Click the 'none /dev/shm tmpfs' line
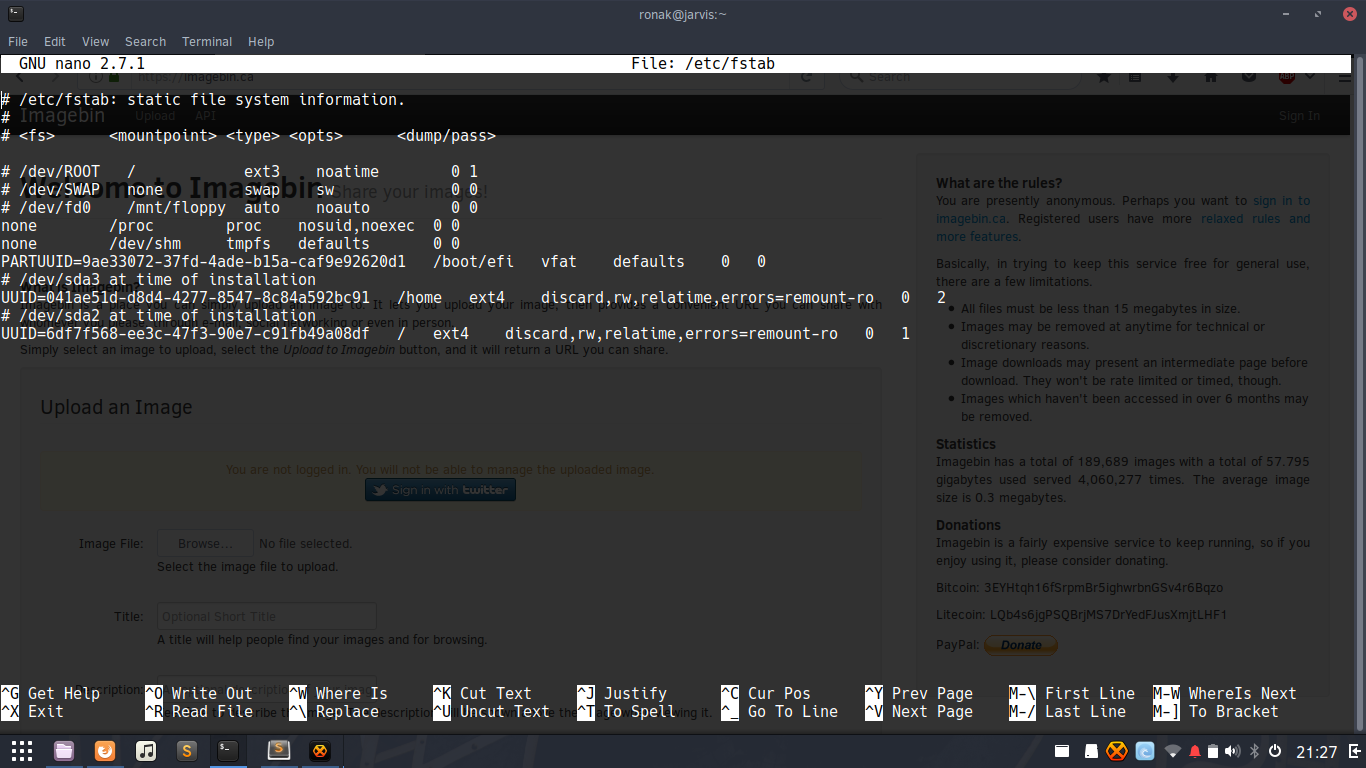Viewport: 1366px width, 768px height. click(x=230, y=244)
